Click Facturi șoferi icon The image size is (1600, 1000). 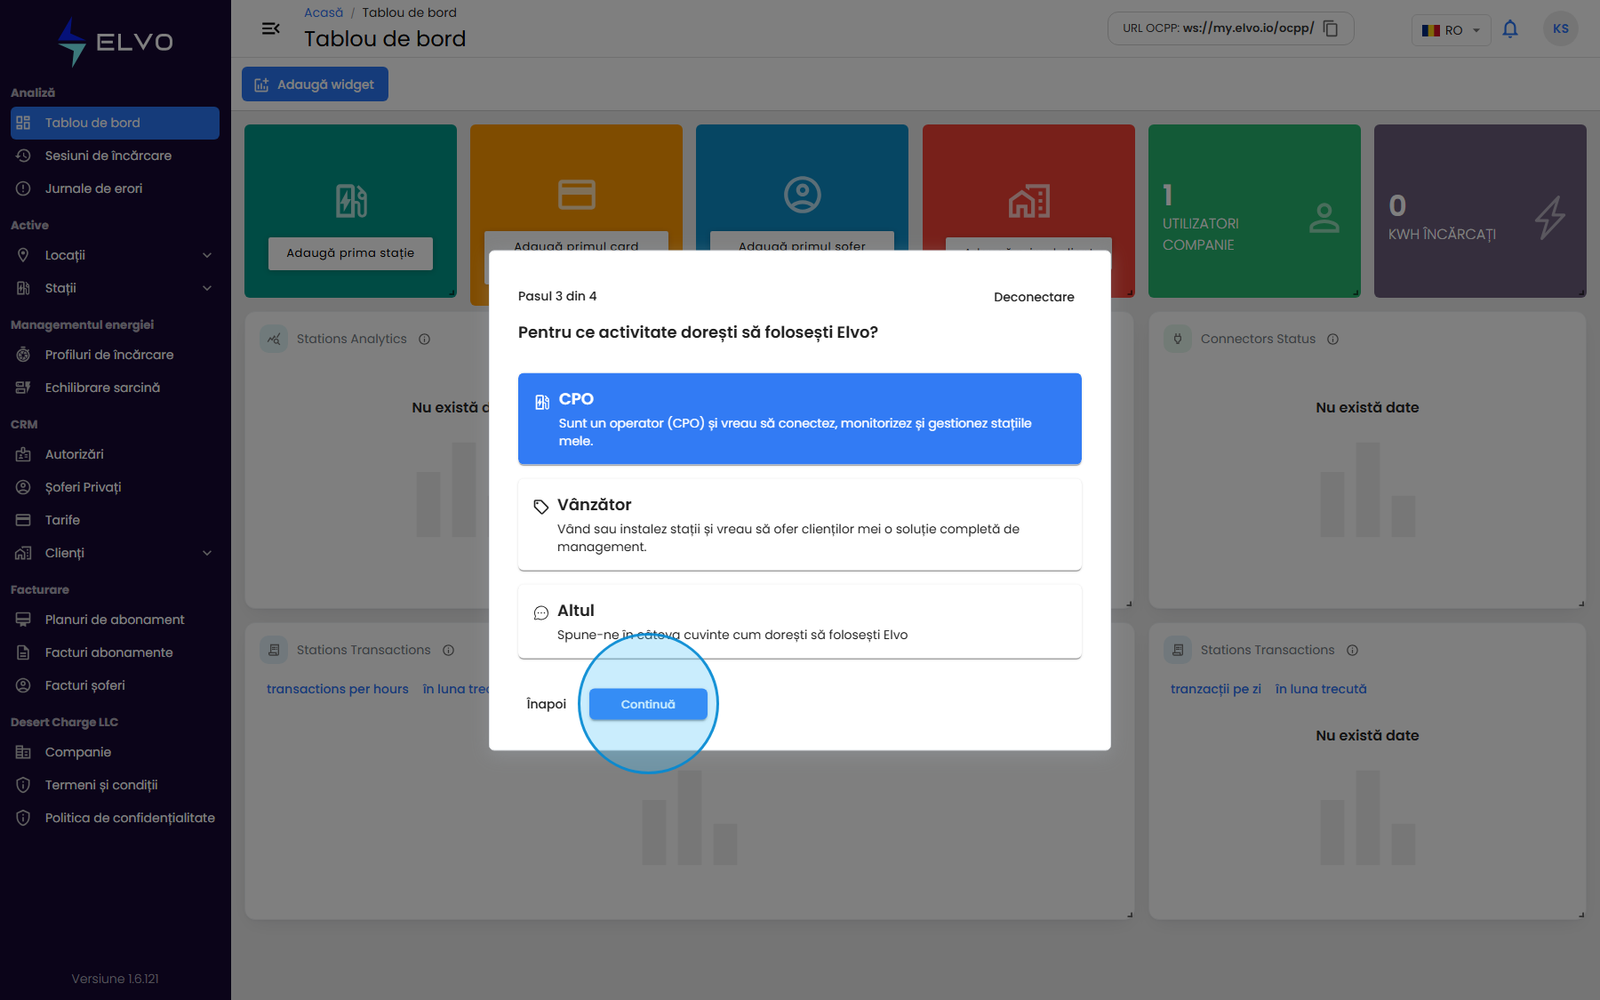(x=23, y=686)
